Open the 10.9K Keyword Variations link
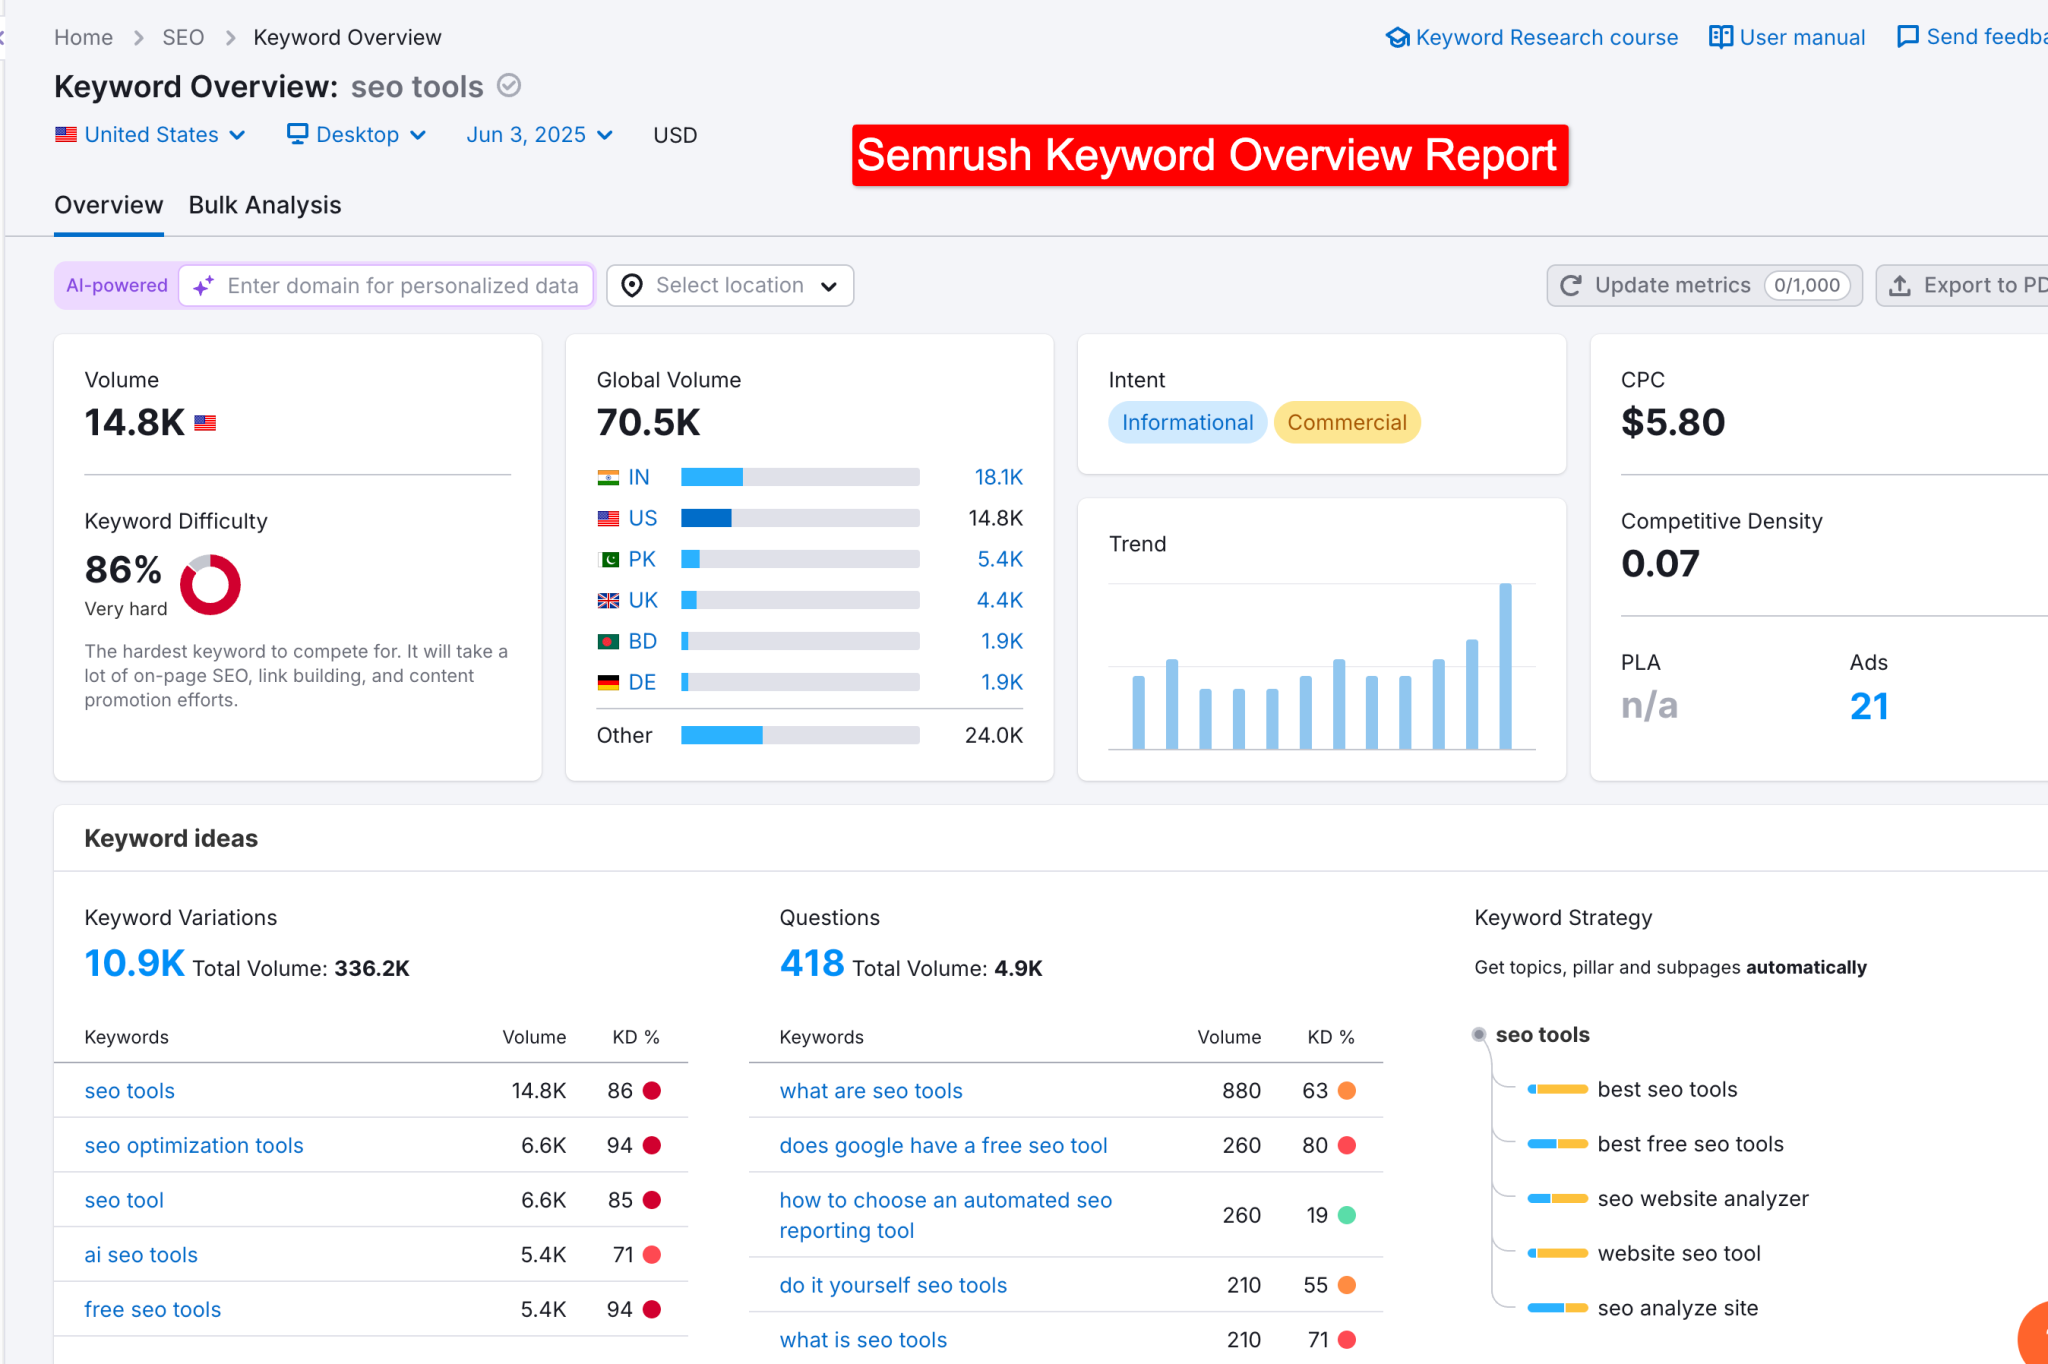 point(134,963)
